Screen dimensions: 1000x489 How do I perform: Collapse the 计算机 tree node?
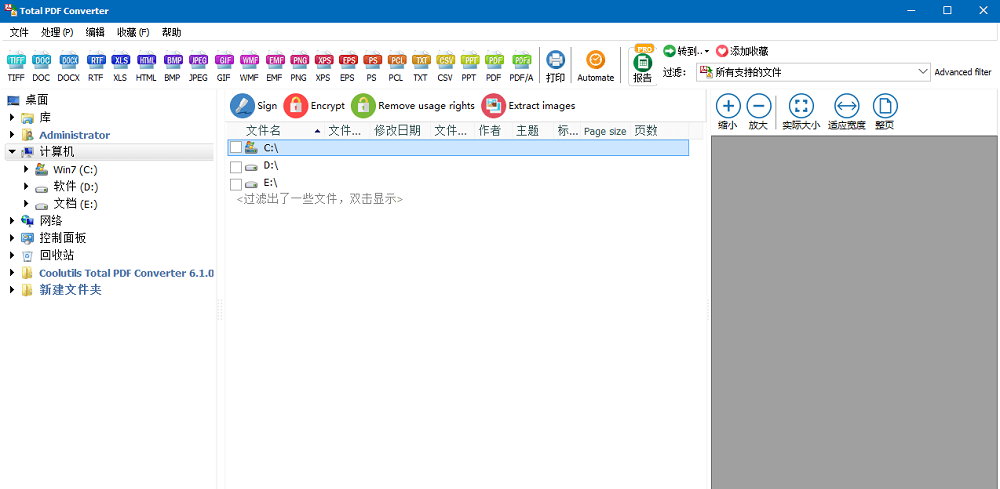click(x=11, y=152)
